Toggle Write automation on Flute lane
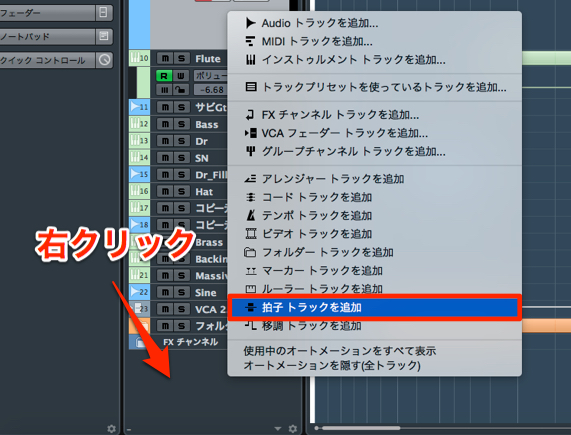The width and height of the screenshot is (571, 435). click(x=181, y=76)
